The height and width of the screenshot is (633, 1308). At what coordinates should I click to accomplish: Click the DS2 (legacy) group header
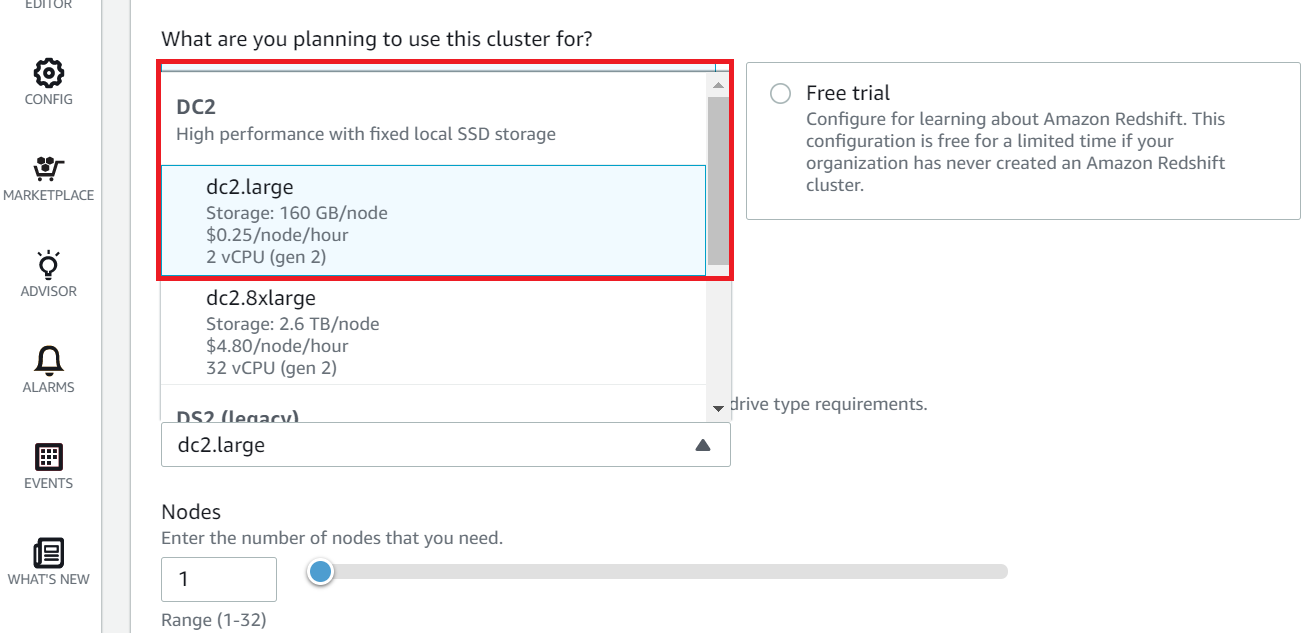238,415
